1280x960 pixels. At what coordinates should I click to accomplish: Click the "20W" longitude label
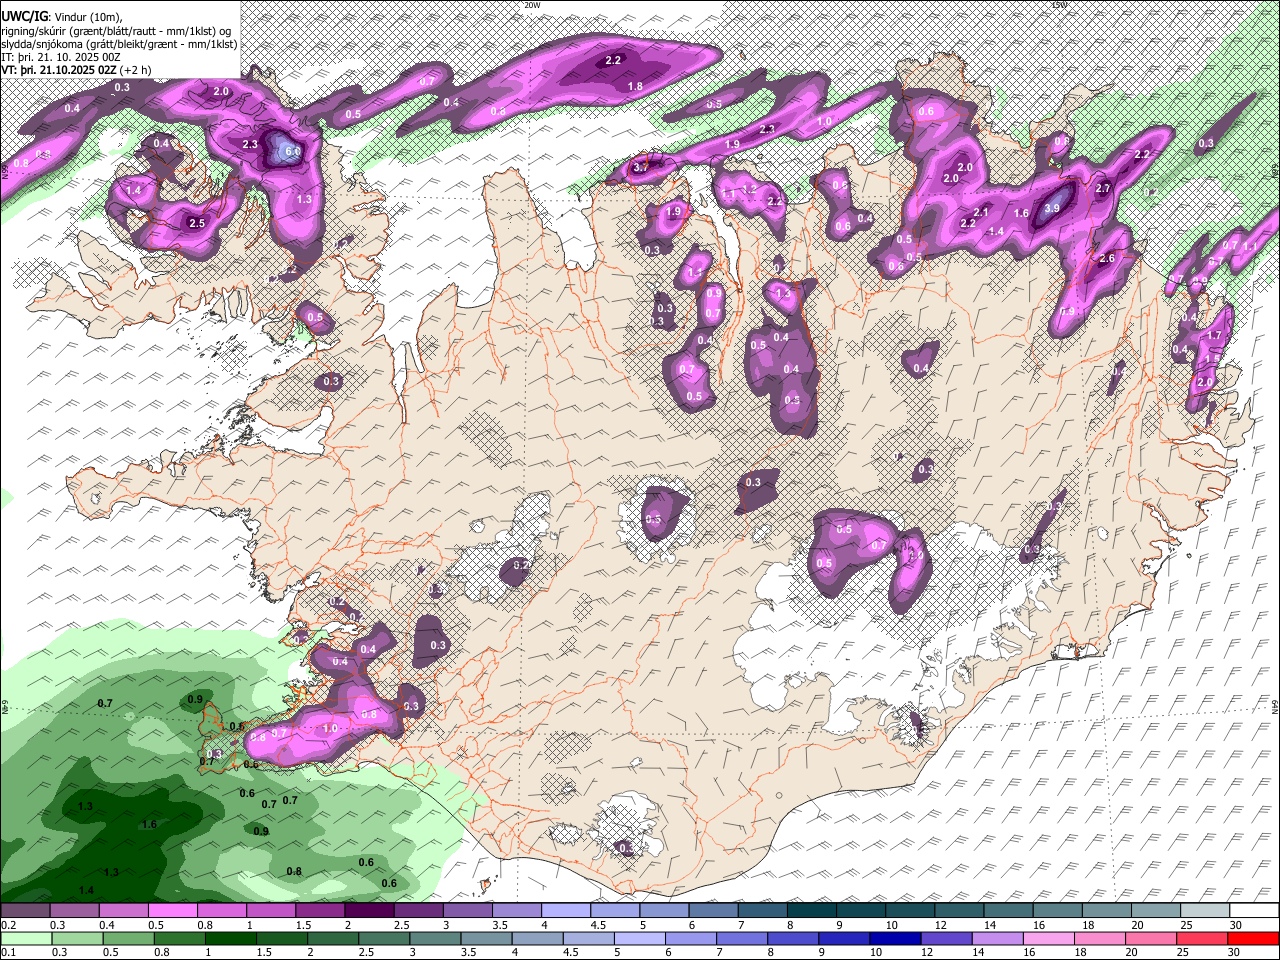pos(532,5)
